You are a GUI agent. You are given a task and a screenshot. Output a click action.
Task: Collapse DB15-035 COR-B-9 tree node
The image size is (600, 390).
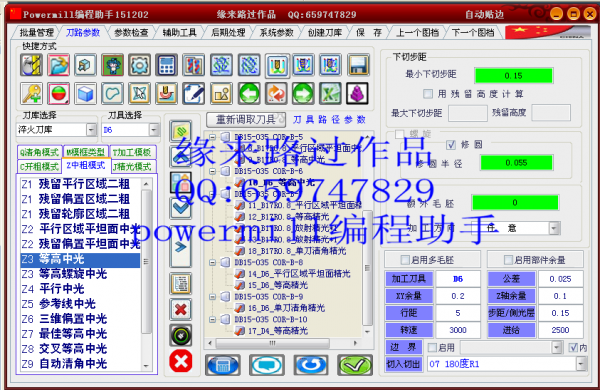pos(212,297)
